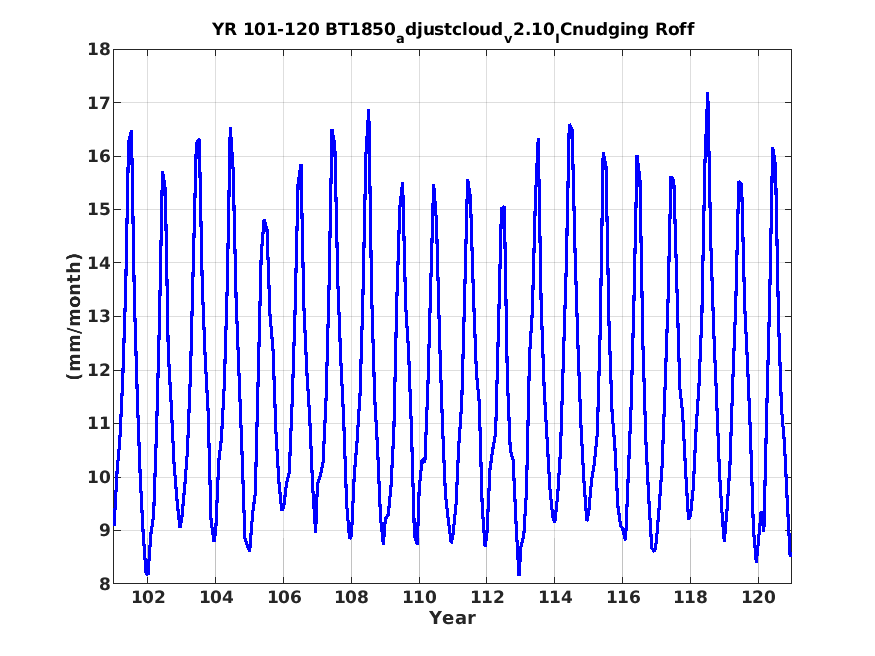The image size is (875, 656).
Task: Click the lowest trough near year 113
Action: (518, 574)
